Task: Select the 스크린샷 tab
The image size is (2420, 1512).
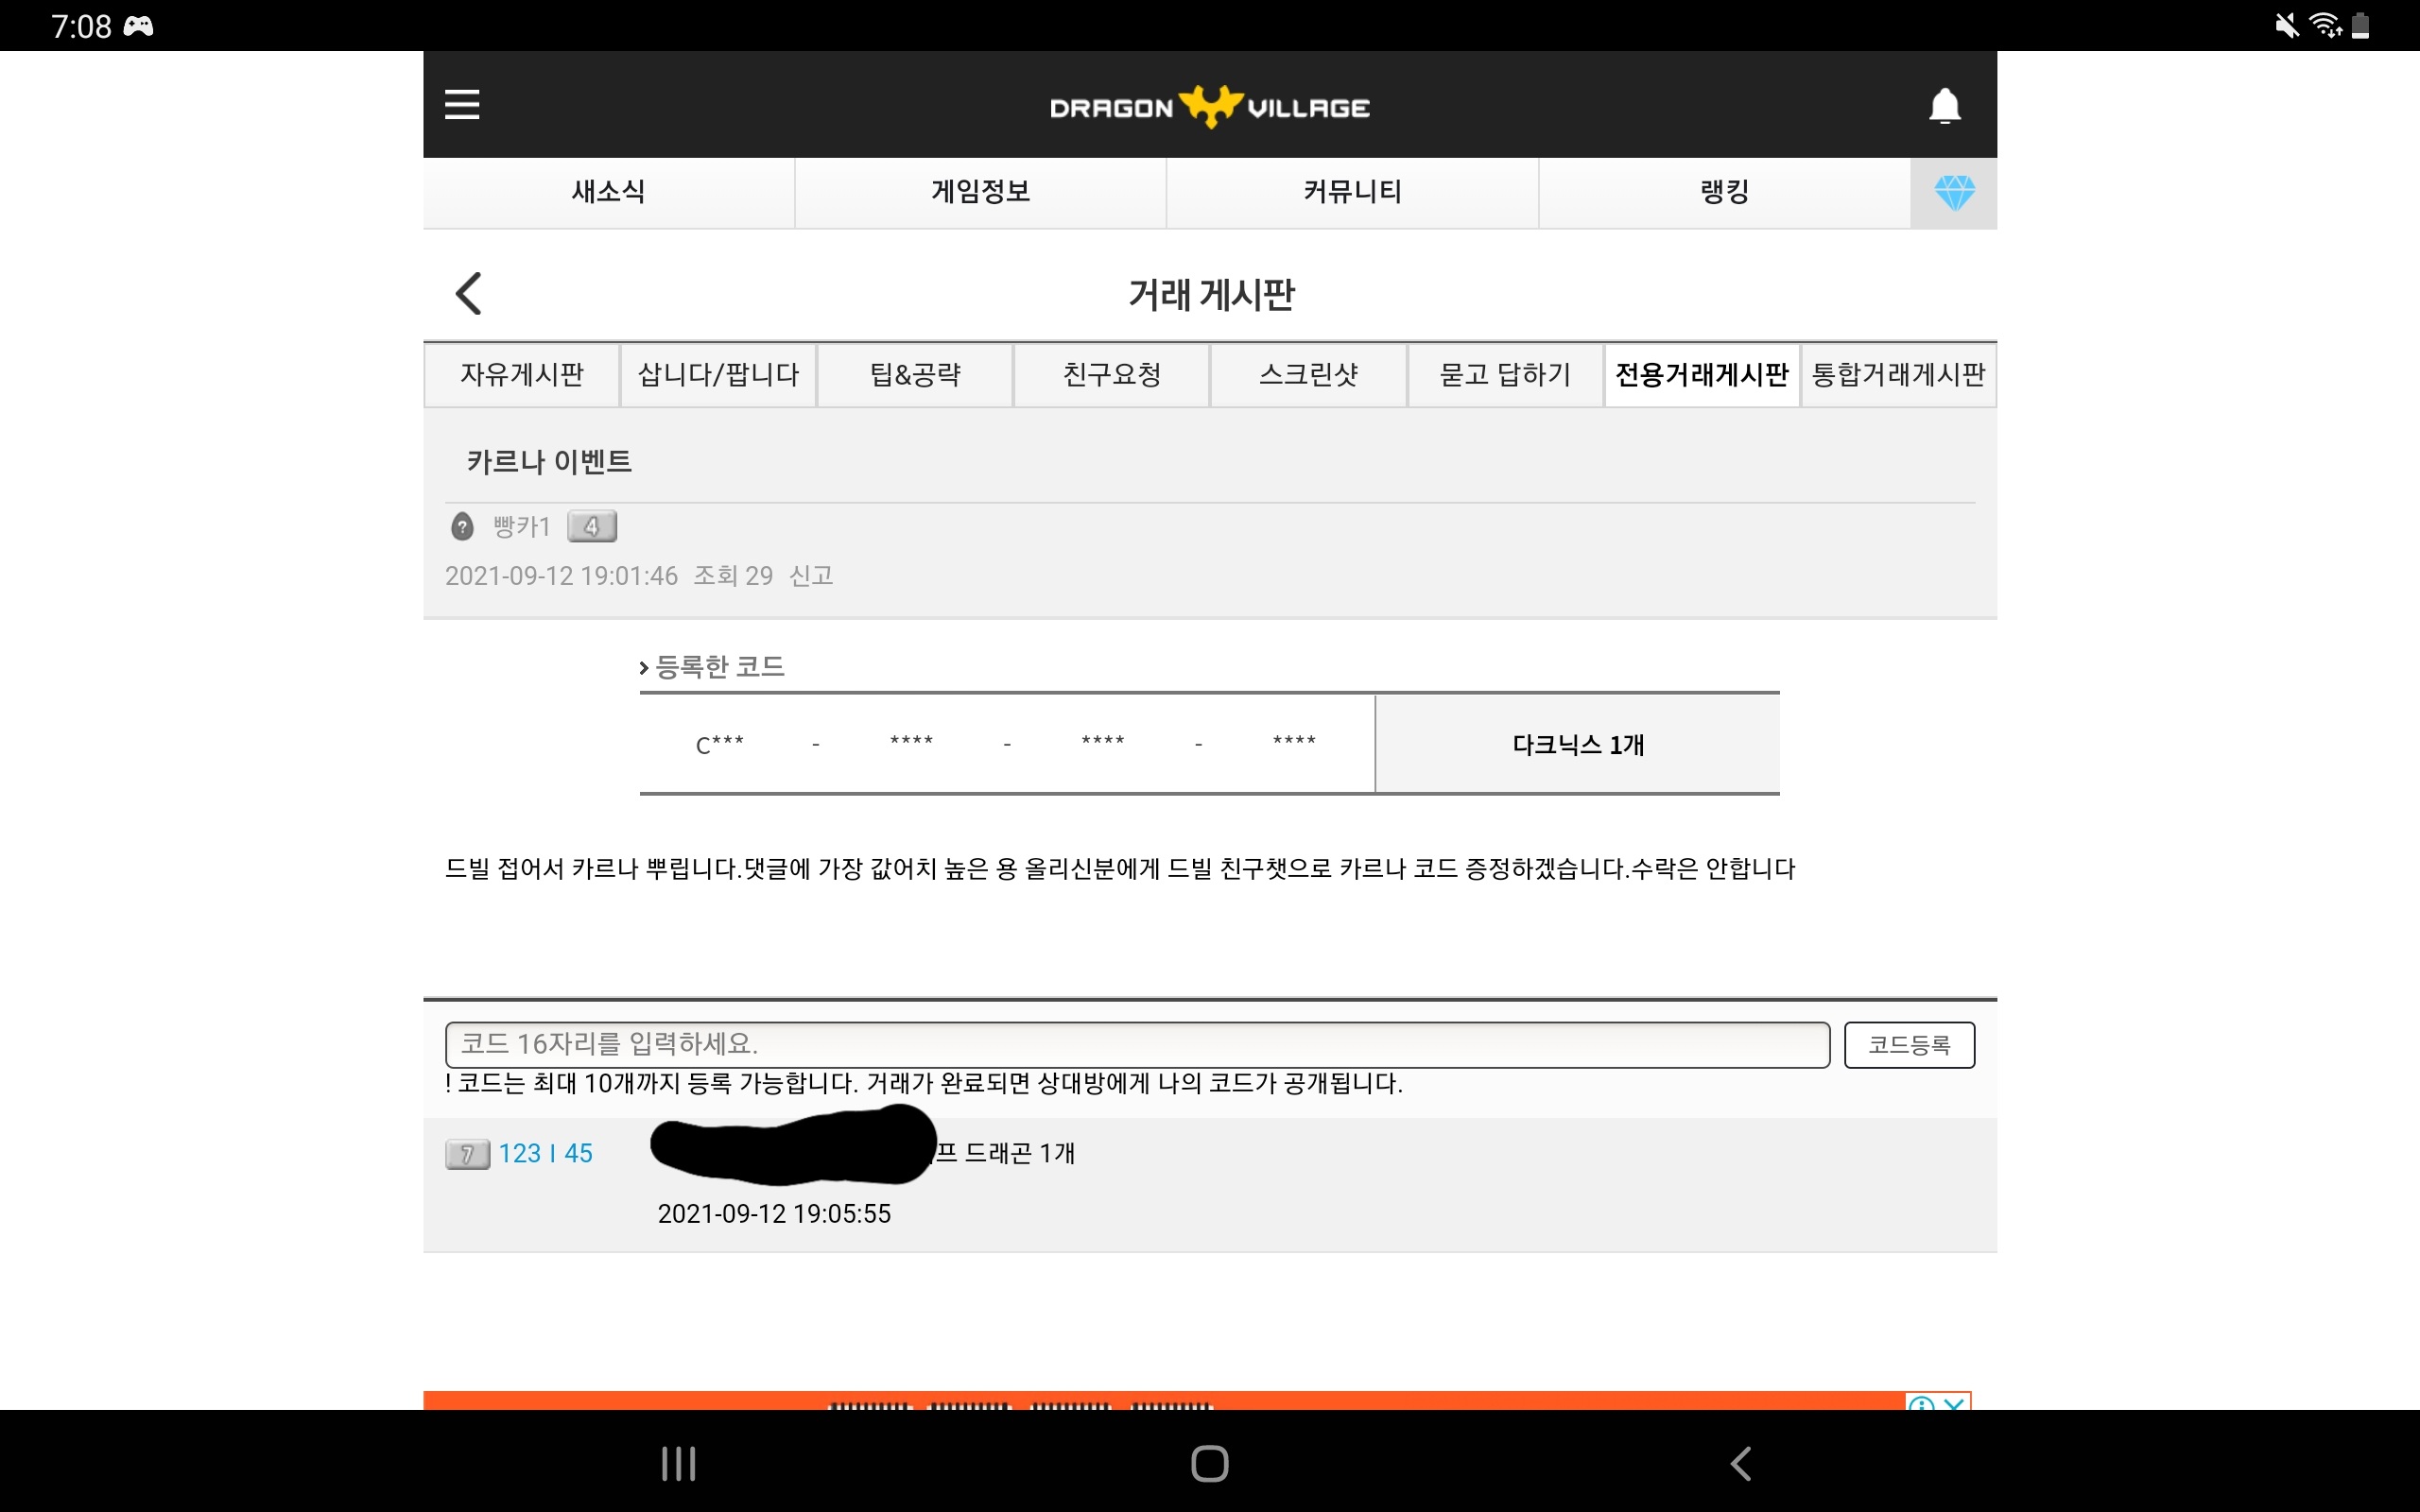Action: coord(1308,375)
